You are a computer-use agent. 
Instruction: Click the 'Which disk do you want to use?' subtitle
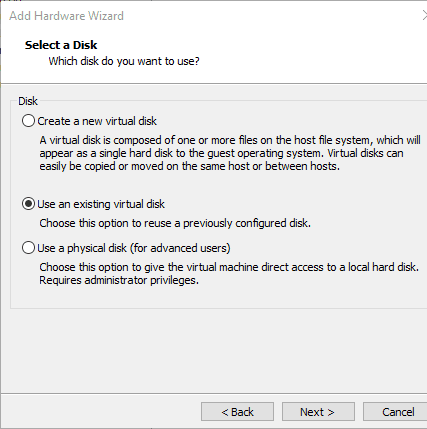pos(124,61)
